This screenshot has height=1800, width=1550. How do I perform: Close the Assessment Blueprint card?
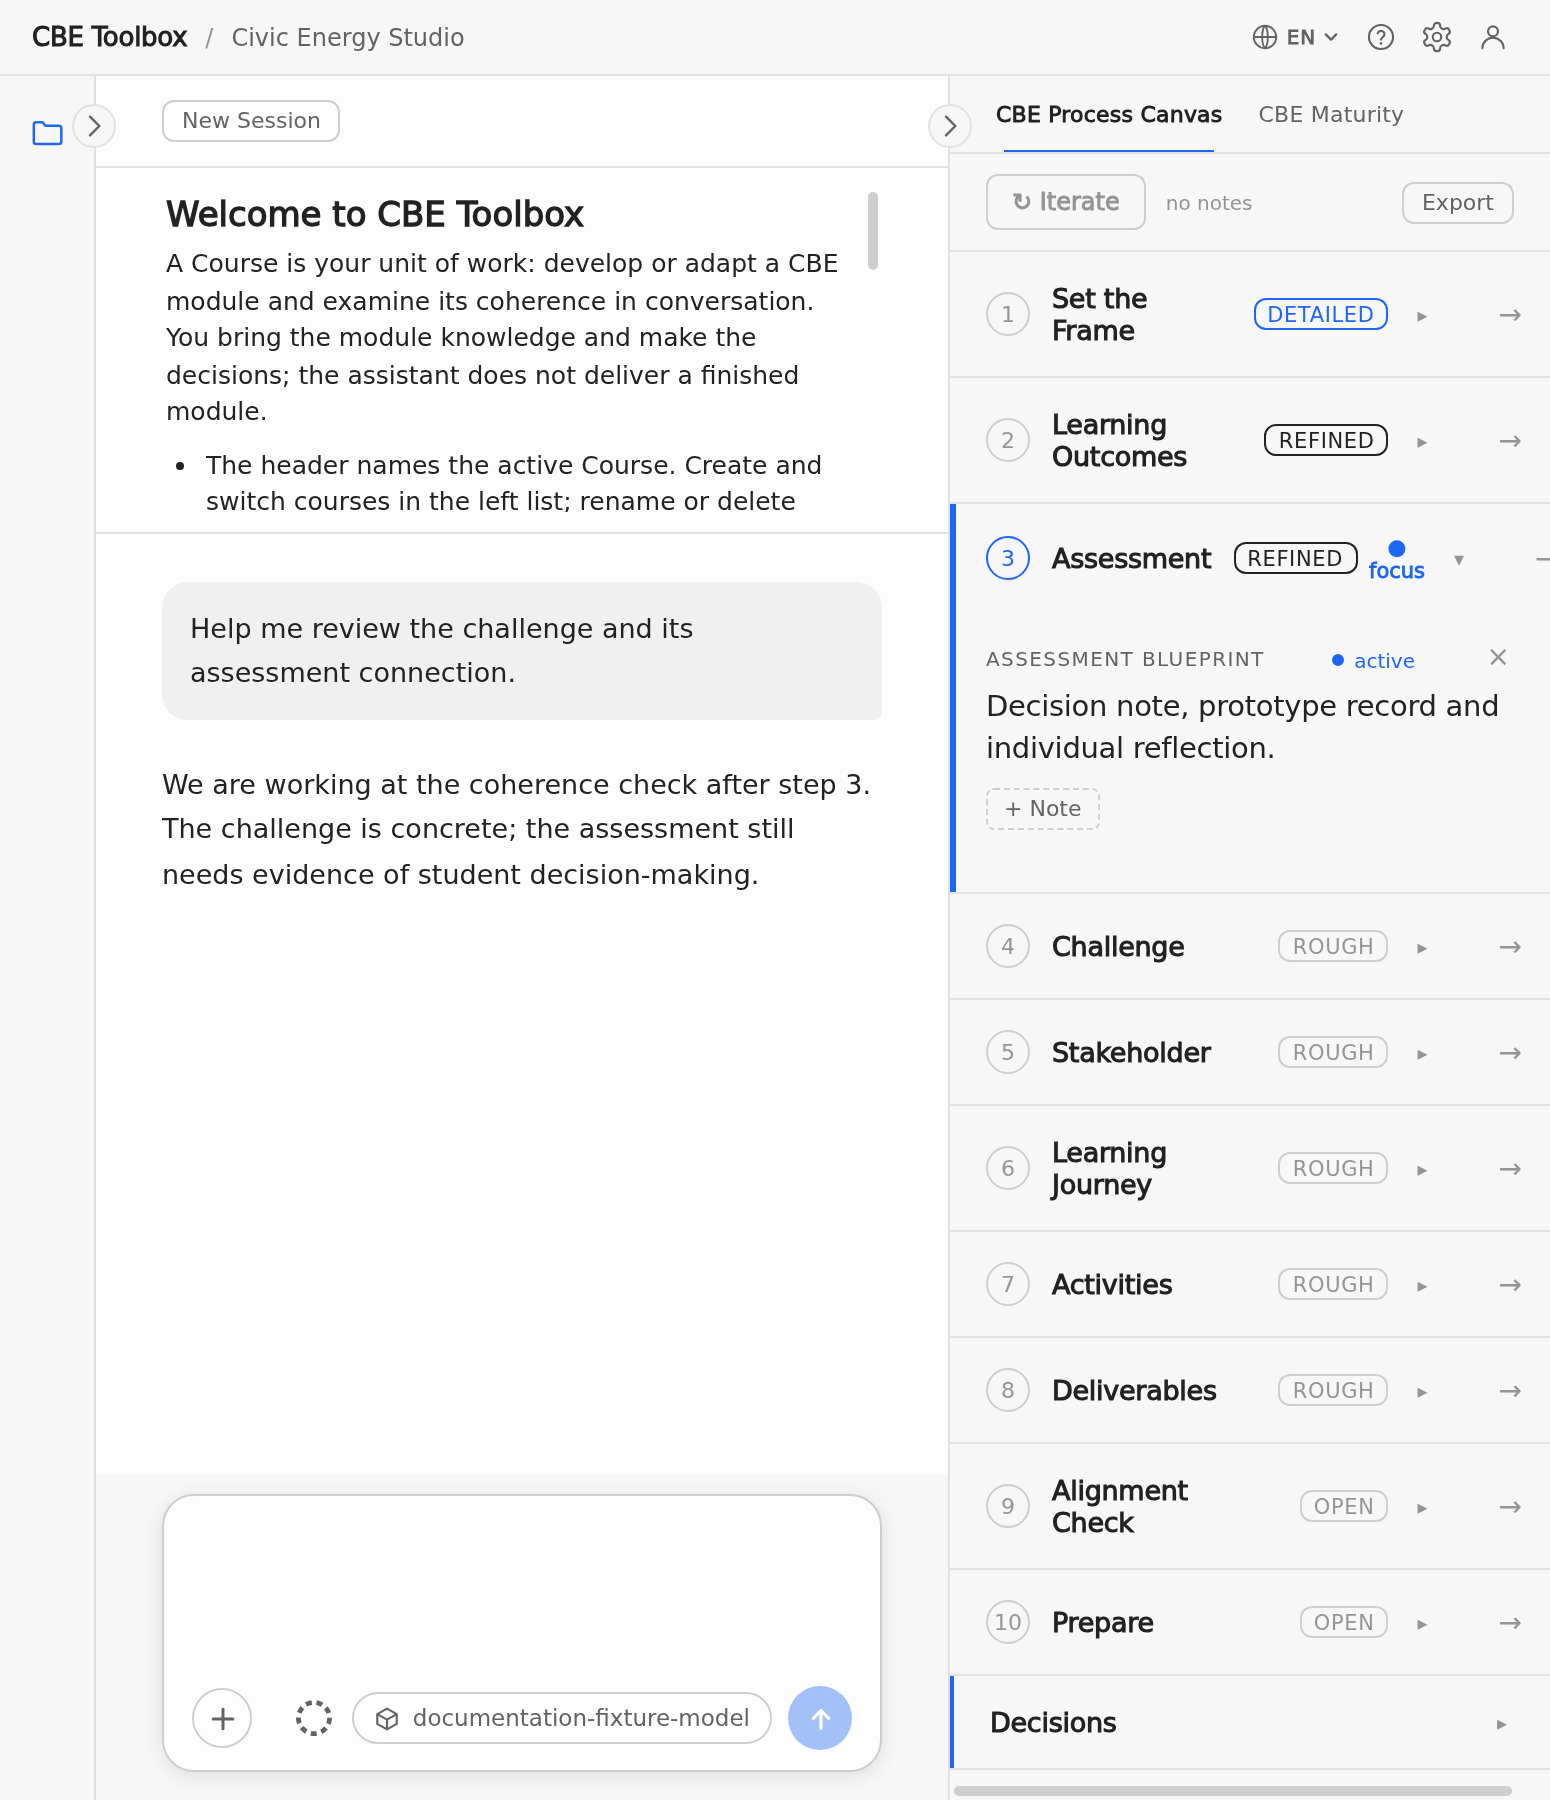click(x=1498, y=657)
